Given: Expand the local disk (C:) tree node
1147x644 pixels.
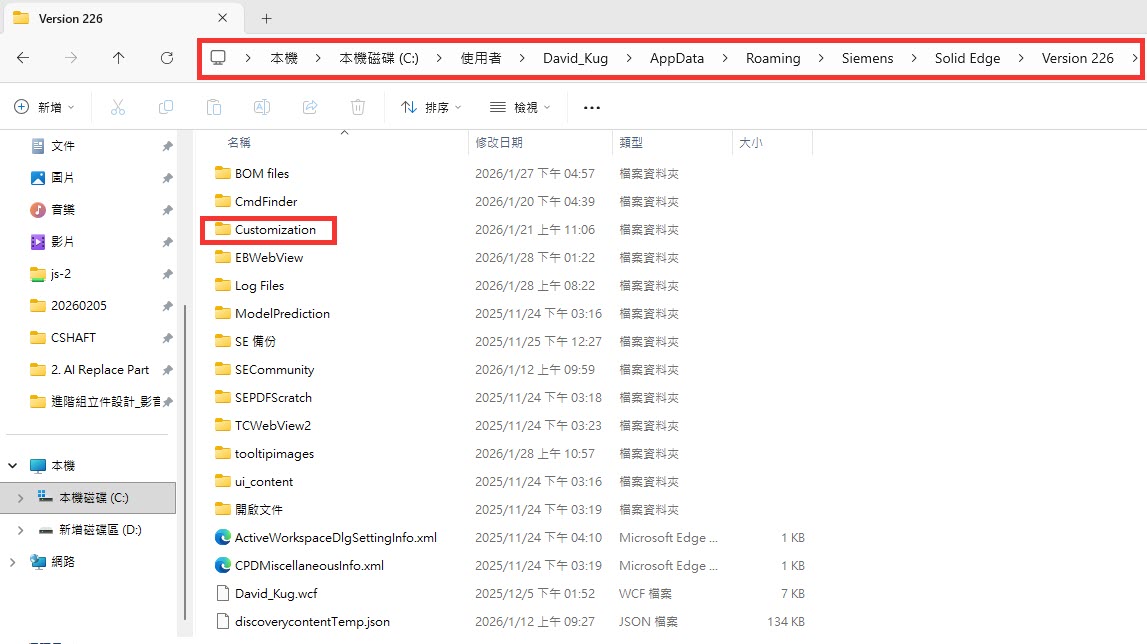Looking at the screenshot, I should point(21,498).
